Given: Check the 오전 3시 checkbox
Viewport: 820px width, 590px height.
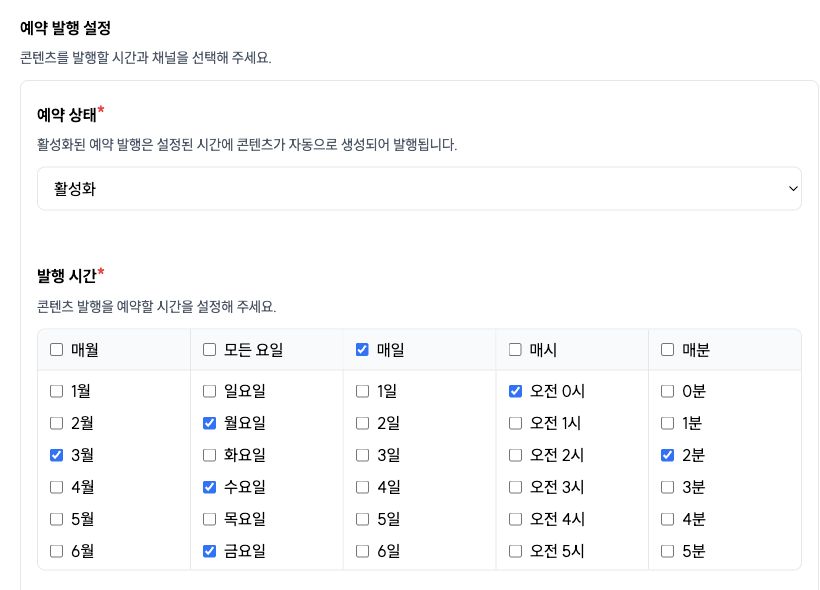Looking at the screenshot, I should (x=515, y=487).
